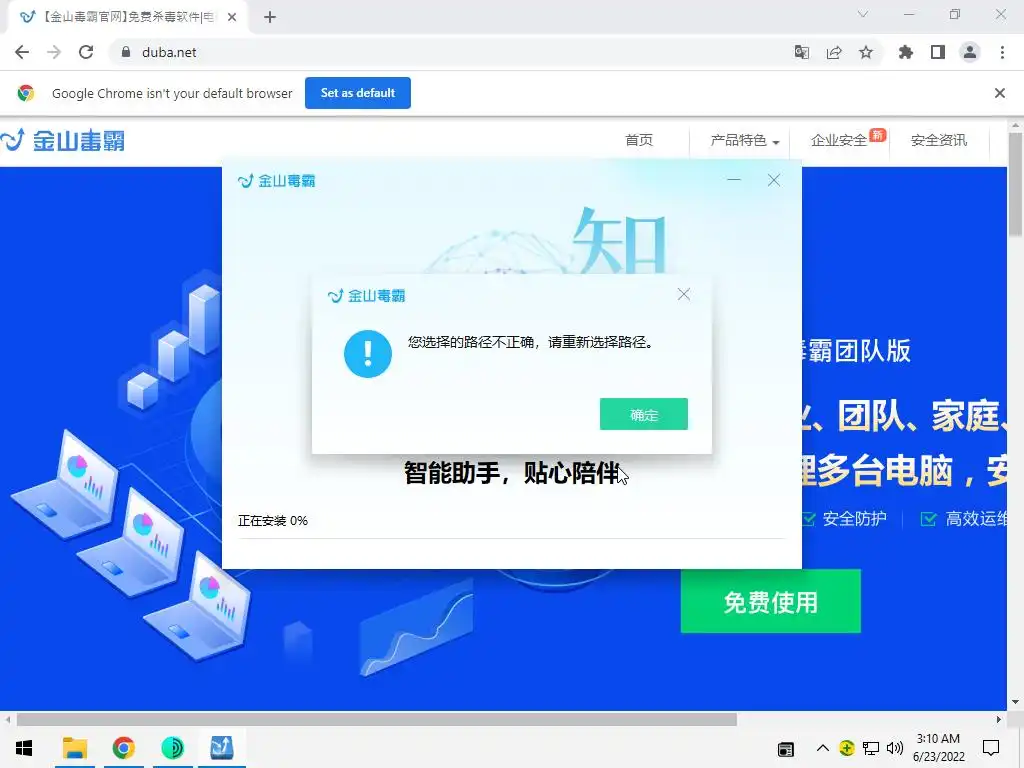Show hidden system tray icons
This screenshot has width=1024, height=768.
(822, 748)
